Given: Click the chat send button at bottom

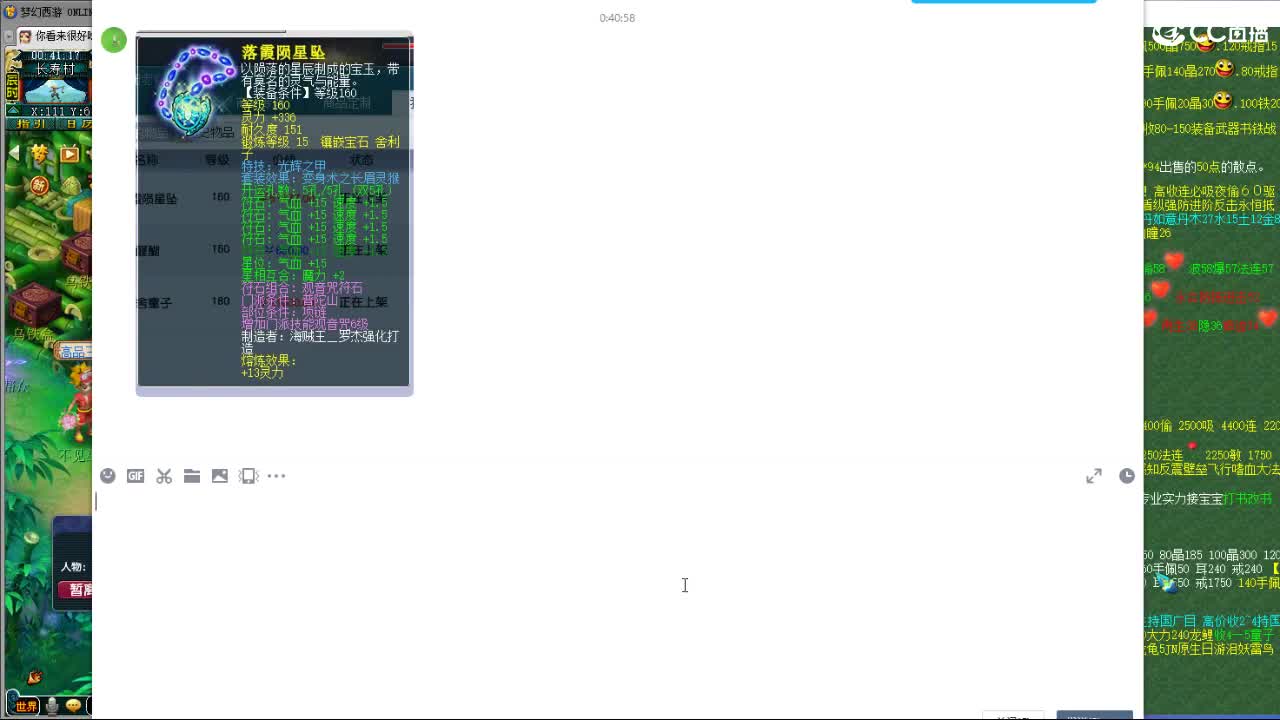Looking at the screenshot, I should (x=1095, y=716).
